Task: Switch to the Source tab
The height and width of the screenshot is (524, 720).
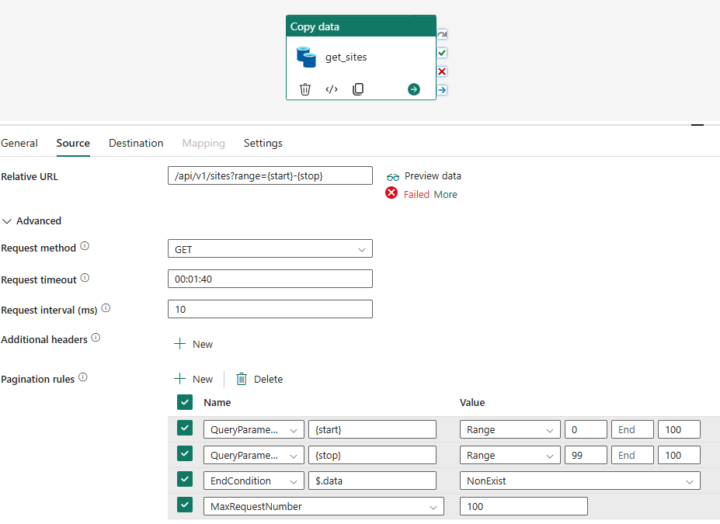Action: point(73,143)
